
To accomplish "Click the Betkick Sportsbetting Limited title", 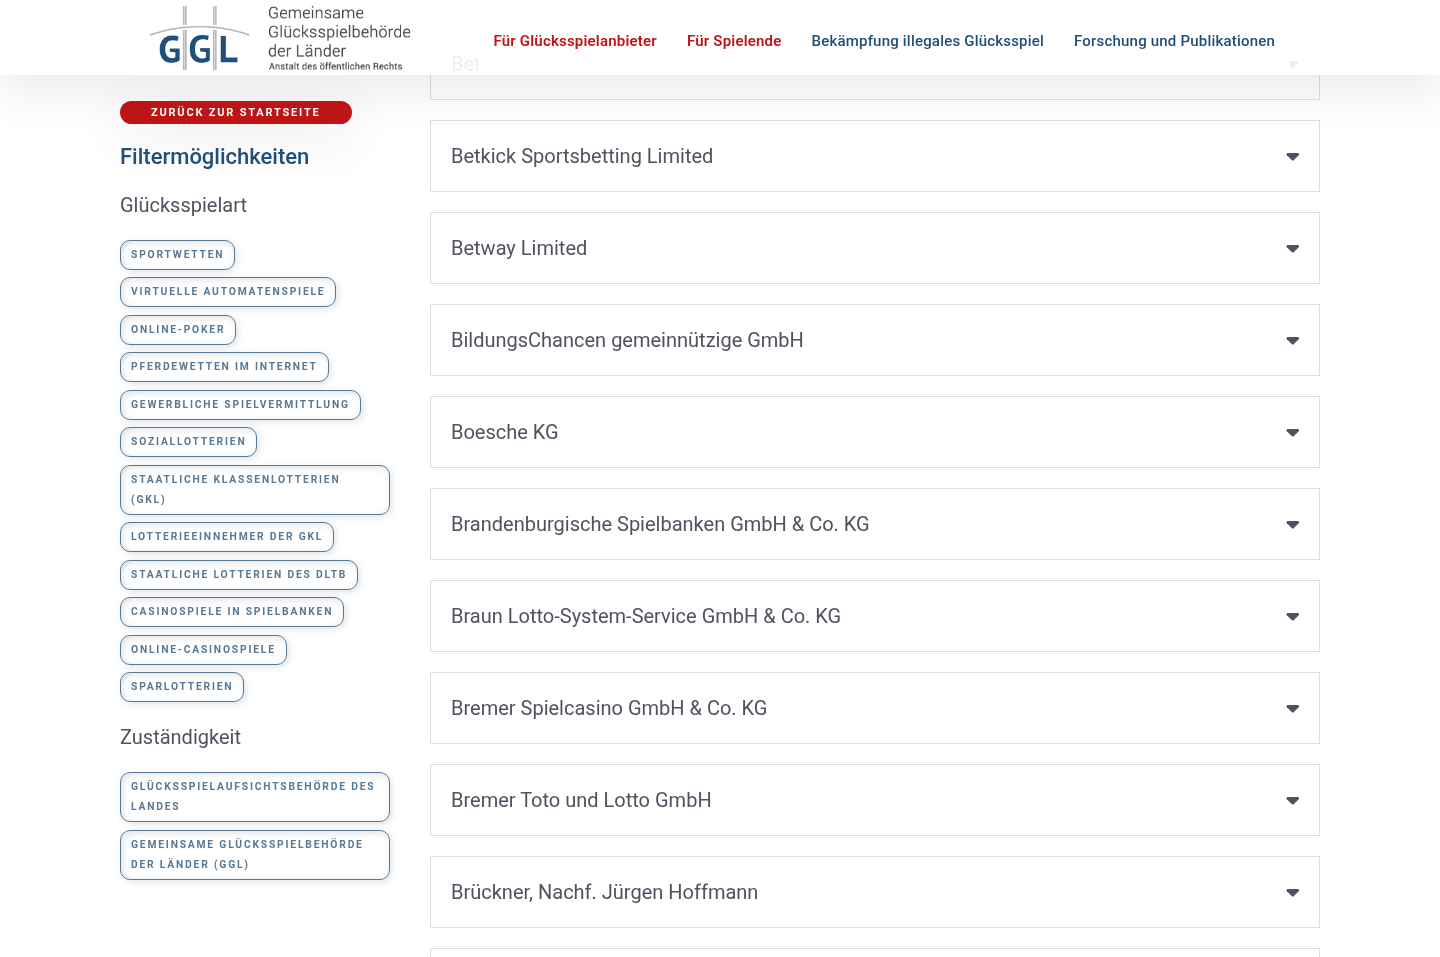I will tap(582, 156).
